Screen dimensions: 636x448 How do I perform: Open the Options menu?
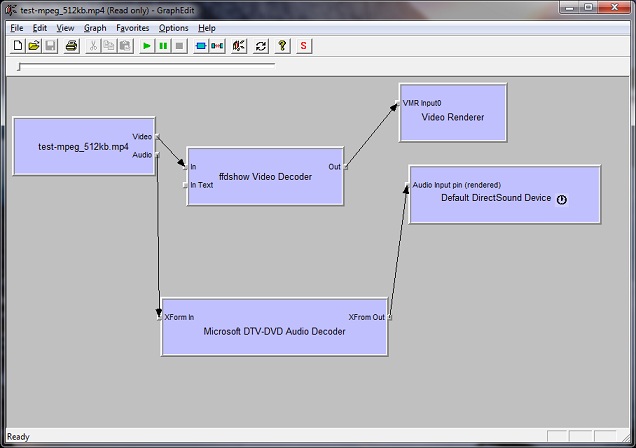pyautogui.click(x=174, y=28)
